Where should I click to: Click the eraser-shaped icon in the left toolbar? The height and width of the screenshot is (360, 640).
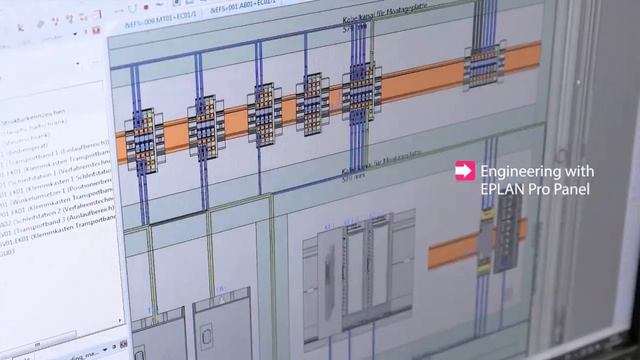pyautogui.click(x=40, y=24)
